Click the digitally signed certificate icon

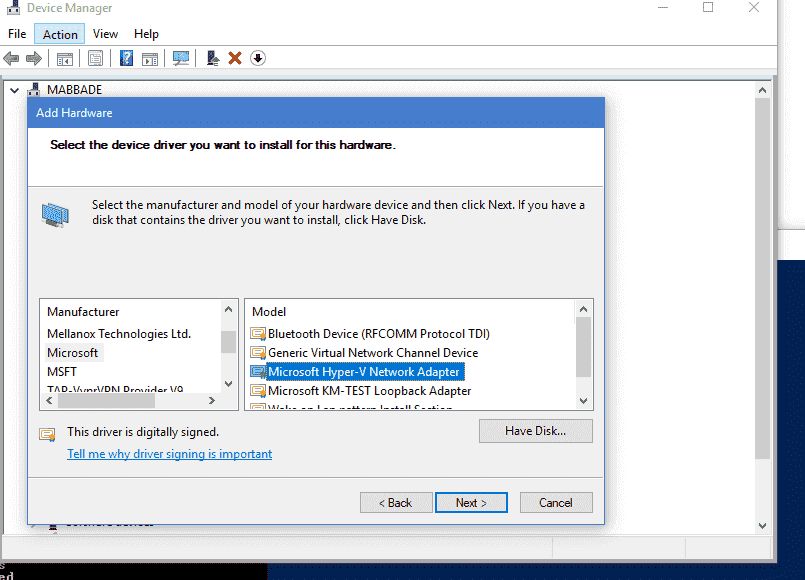click(48, 435)
